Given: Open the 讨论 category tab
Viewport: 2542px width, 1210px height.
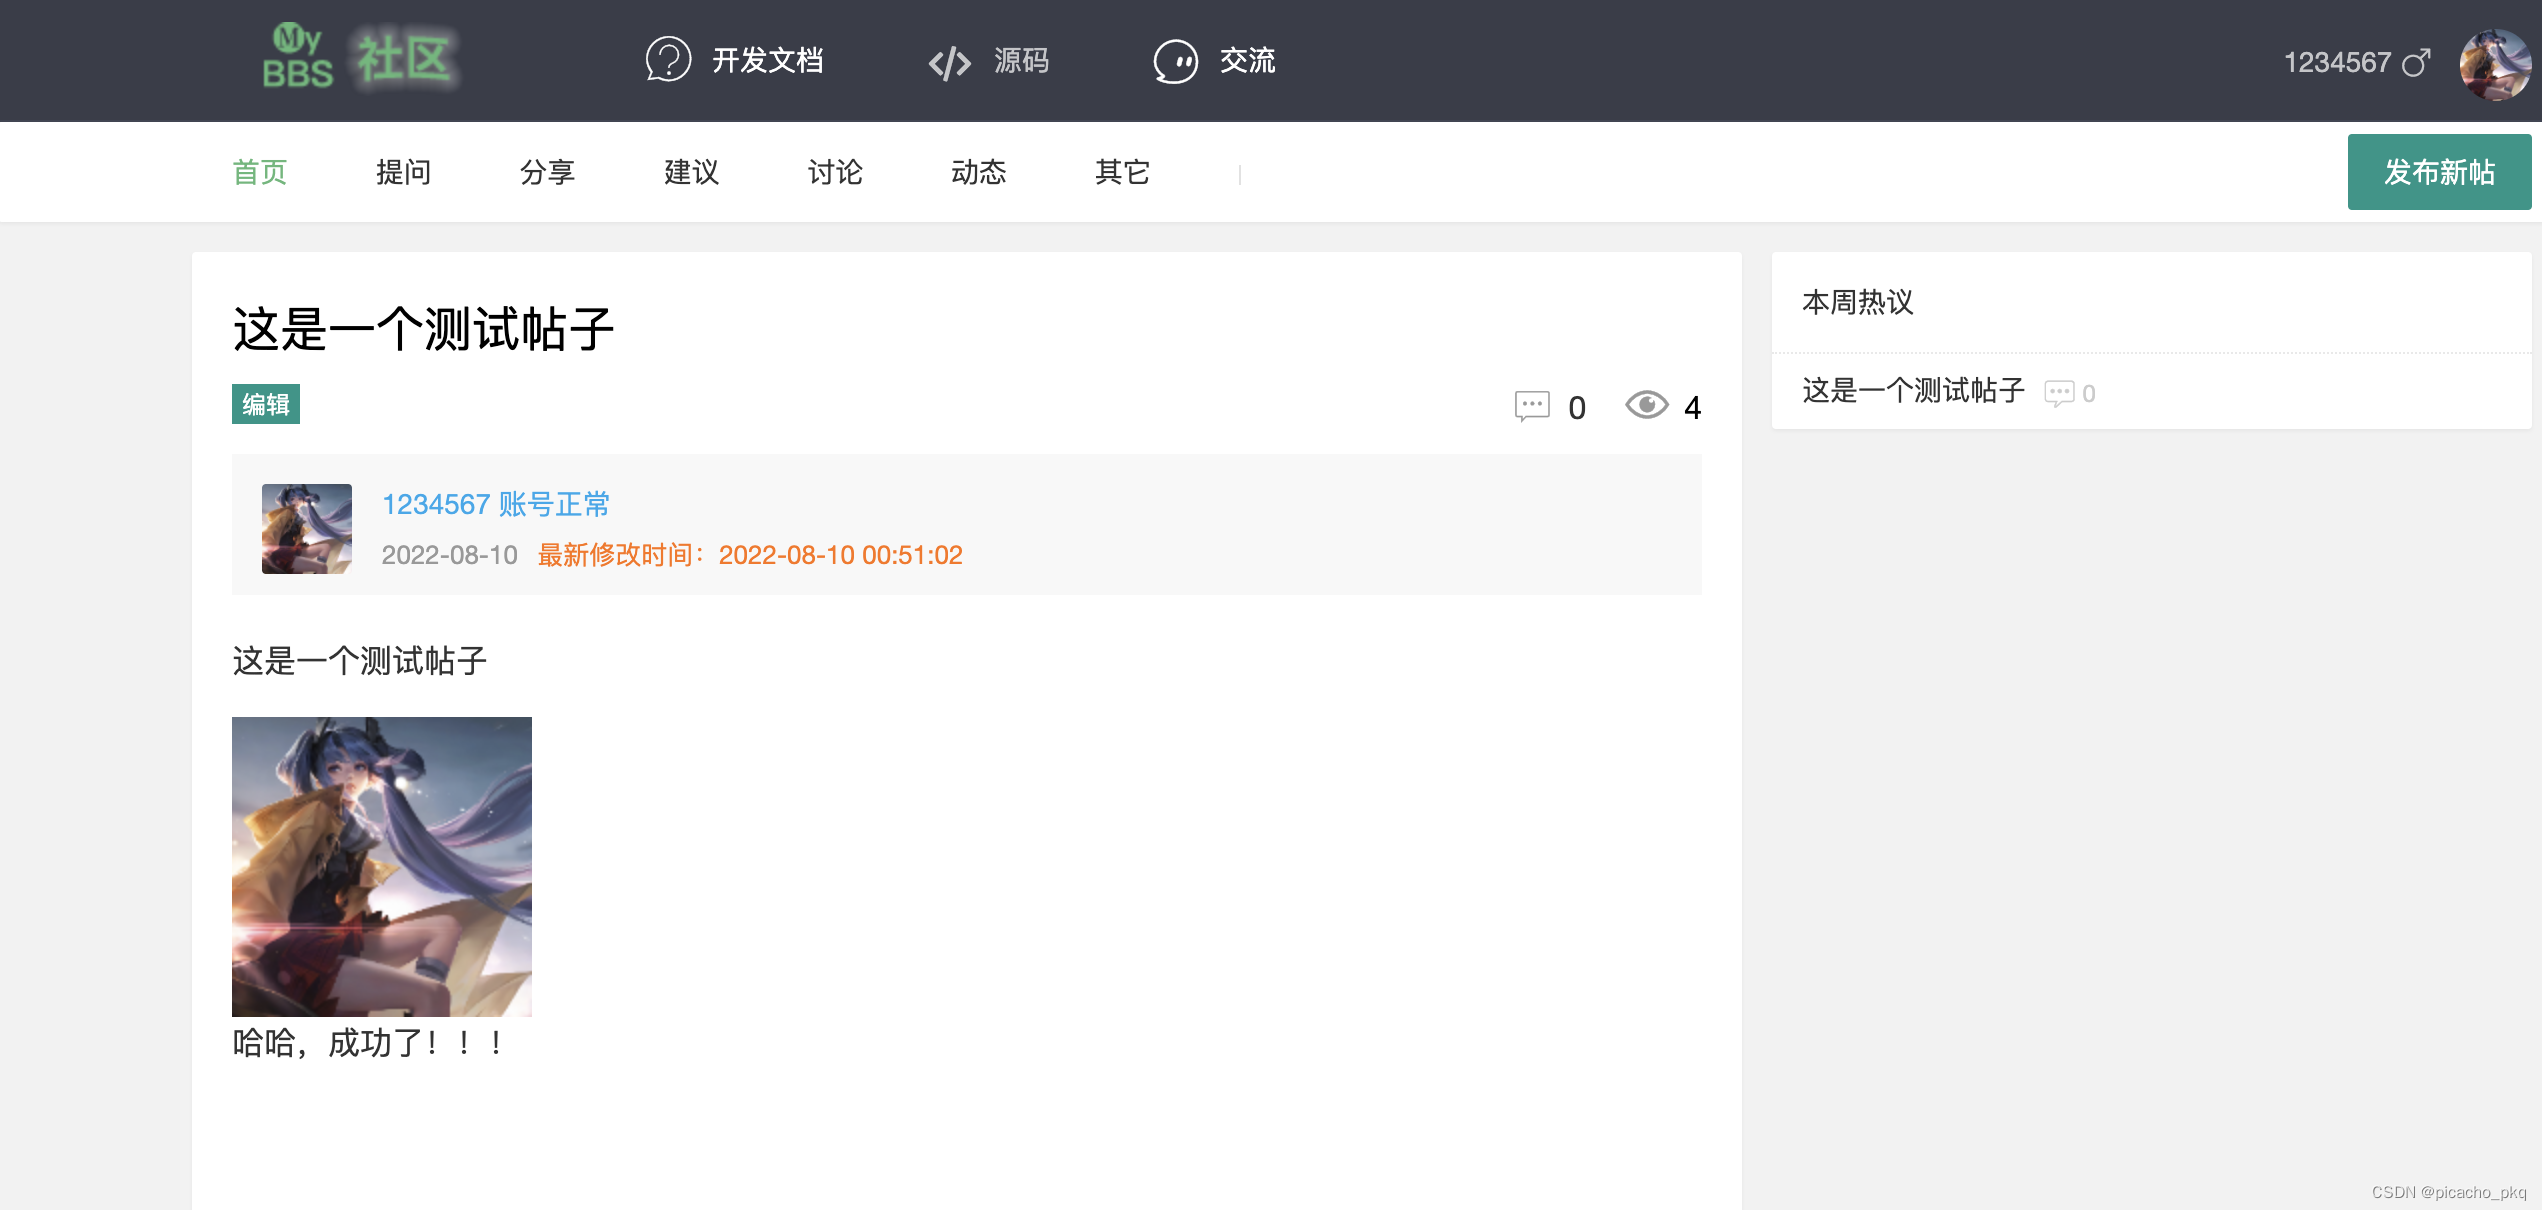Looking at the screenshot, I should point(835,172).
